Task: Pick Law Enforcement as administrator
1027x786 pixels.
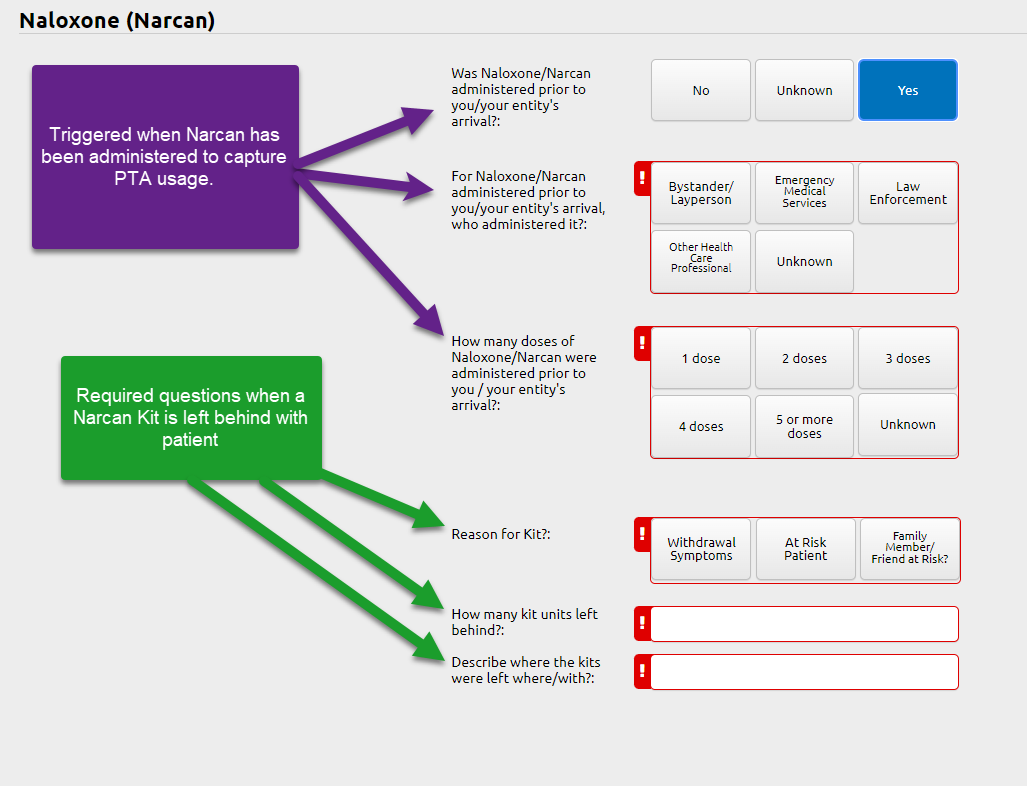Action: coord(908,193)
